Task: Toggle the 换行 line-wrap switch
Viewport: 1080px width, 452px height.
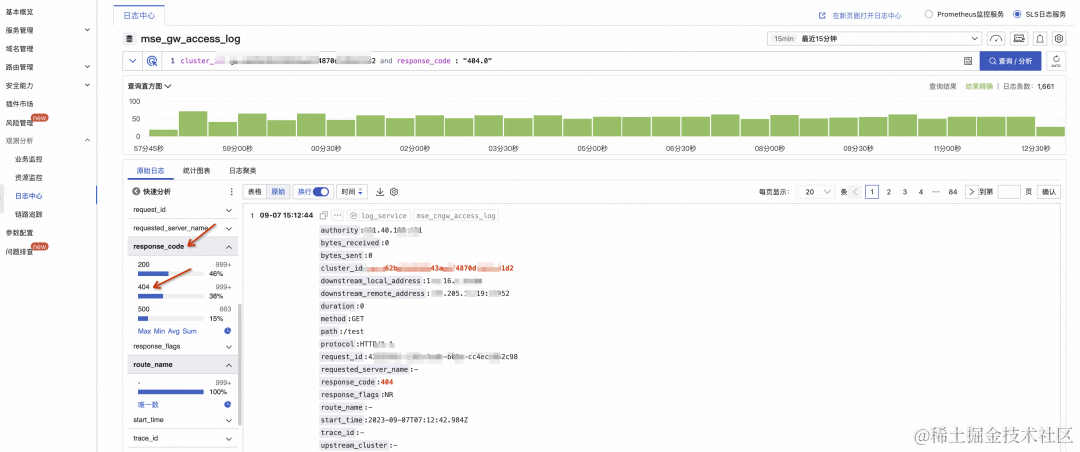Action: coord(321,192)
